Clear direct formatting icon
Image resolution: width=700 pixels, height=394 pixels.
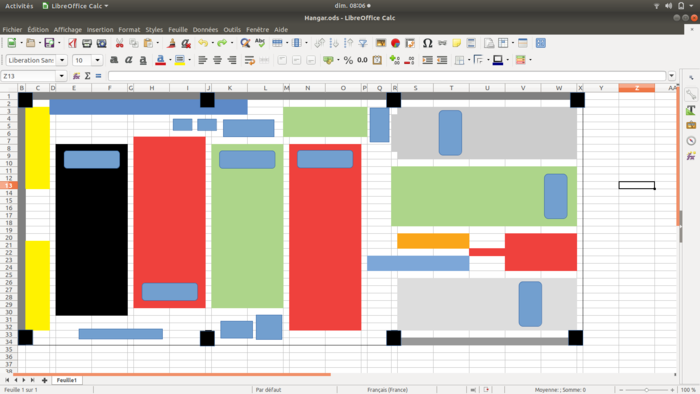pos(186,43)
